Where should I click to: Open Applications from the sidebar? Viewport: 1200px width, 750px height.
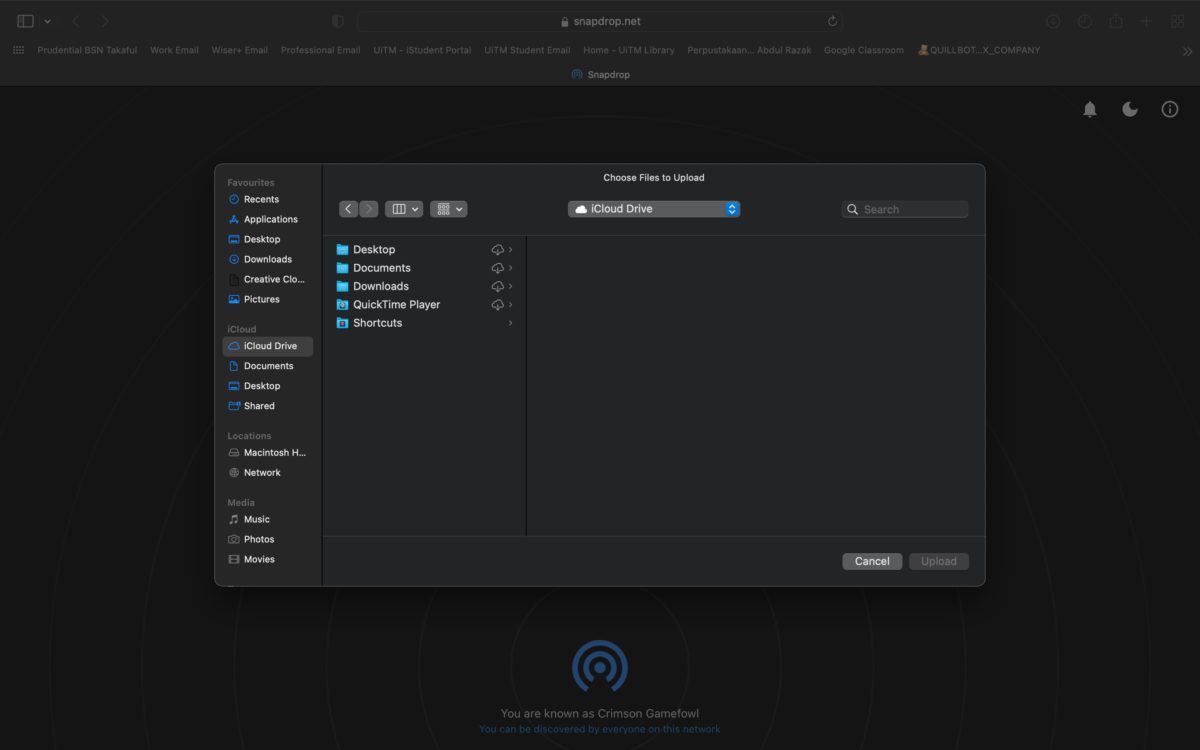[270, 219]
